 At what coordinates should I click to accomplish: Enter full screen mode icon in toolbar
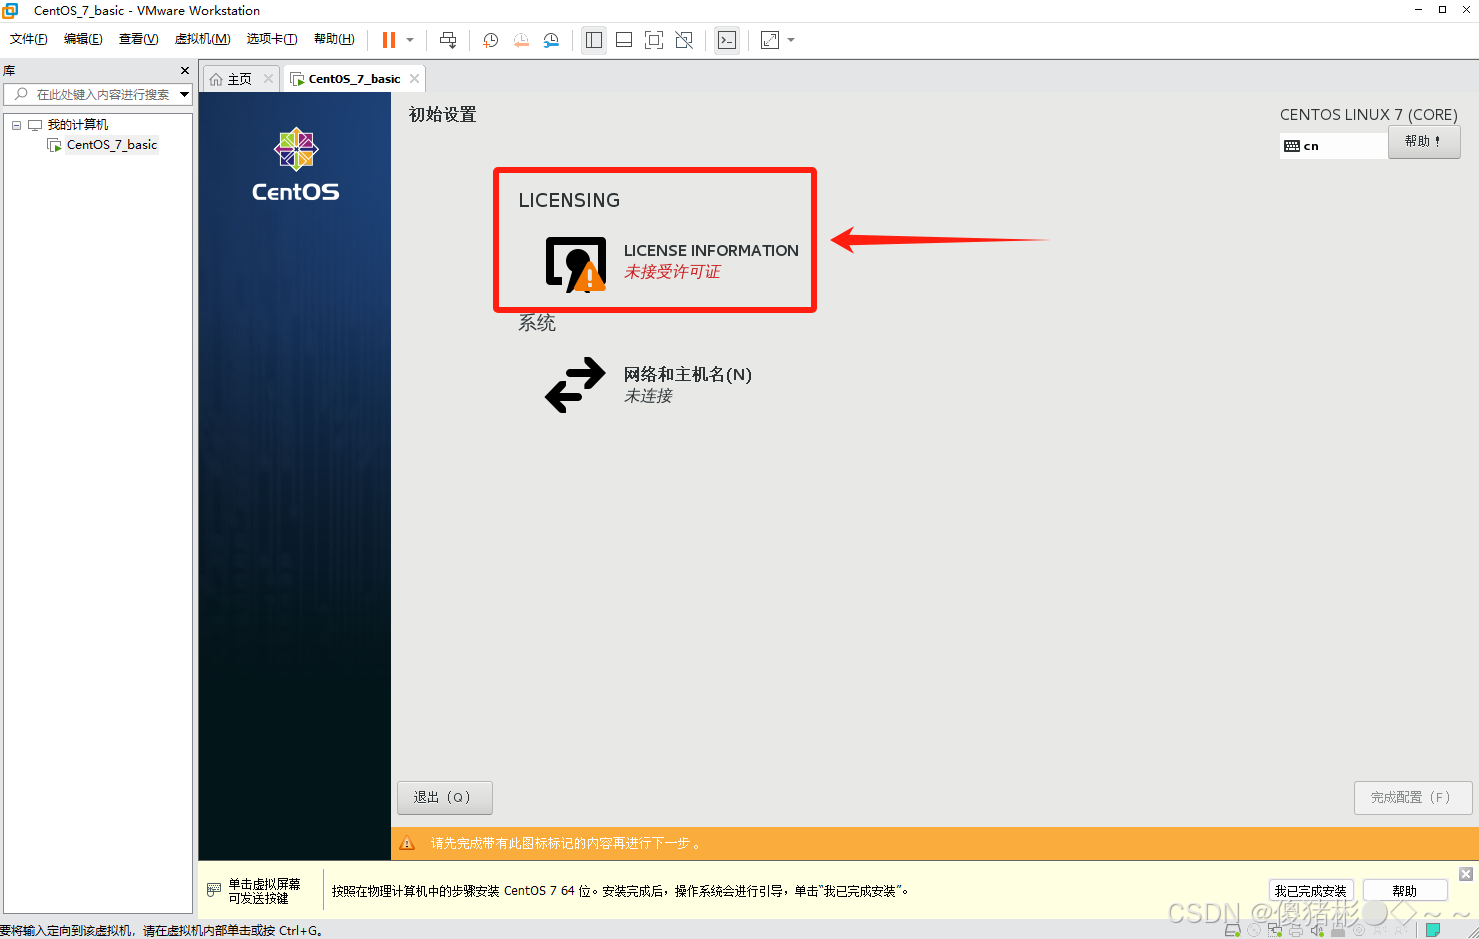click(x=654, y=40)
